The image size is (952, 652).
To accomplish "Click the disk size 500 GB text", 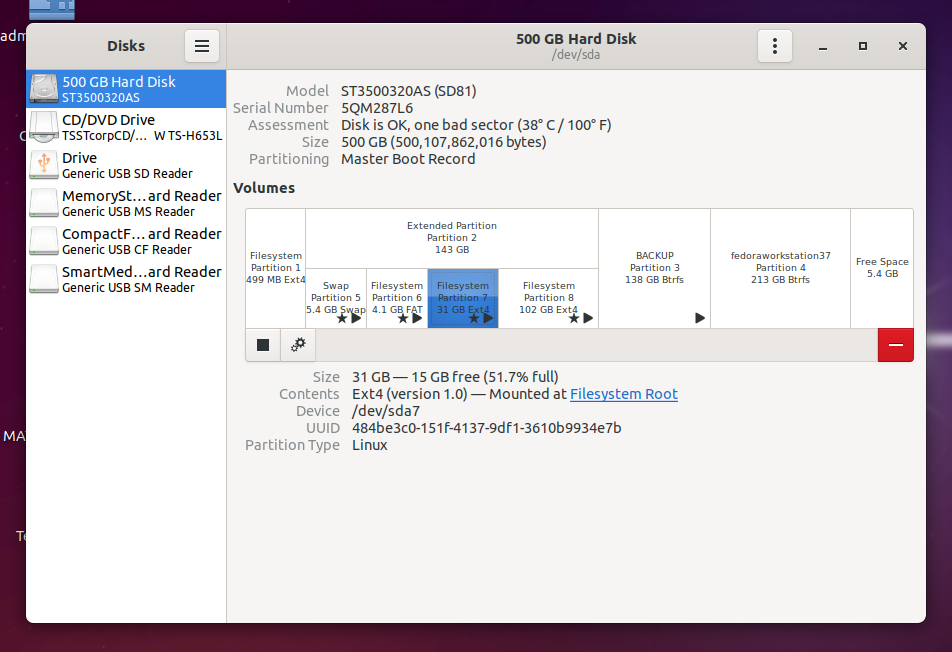I will (443, 142).
